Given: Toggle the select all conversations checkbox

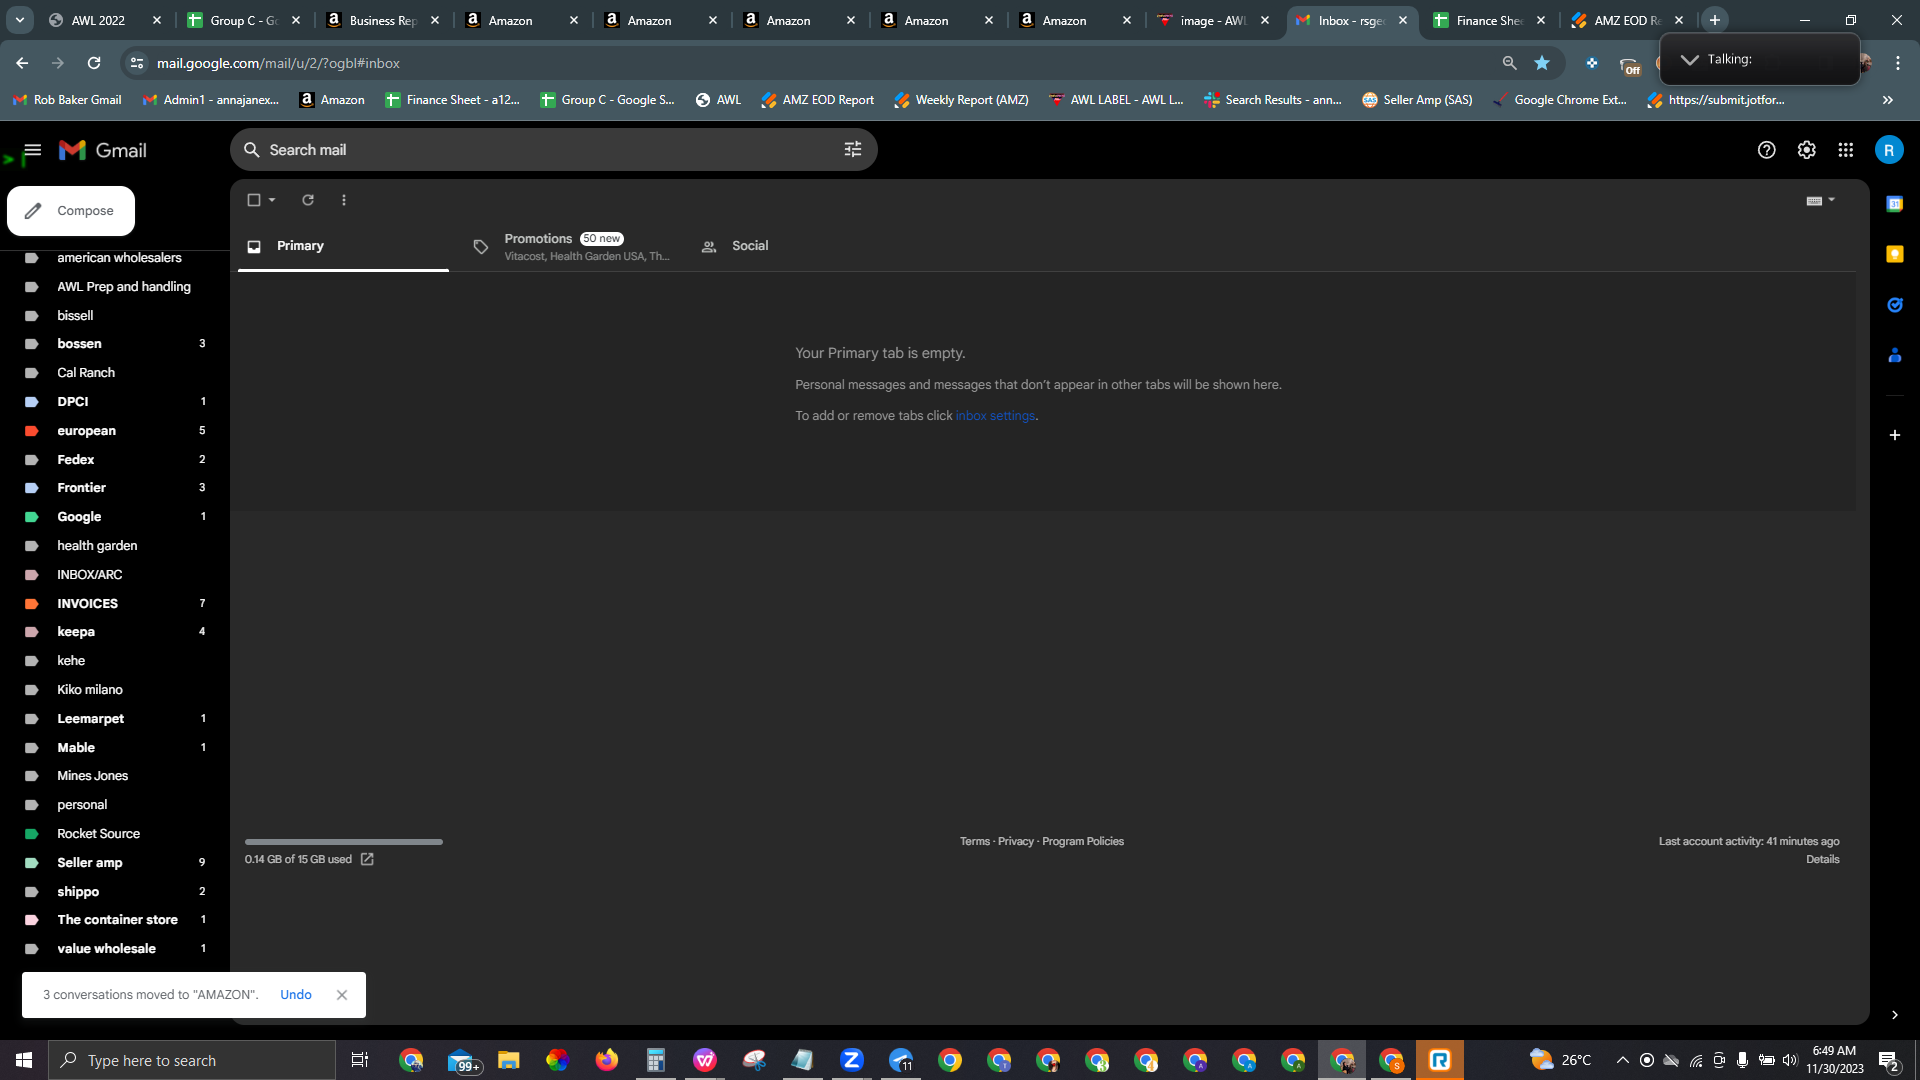Looking at the screenshot, I should point(254,200).
